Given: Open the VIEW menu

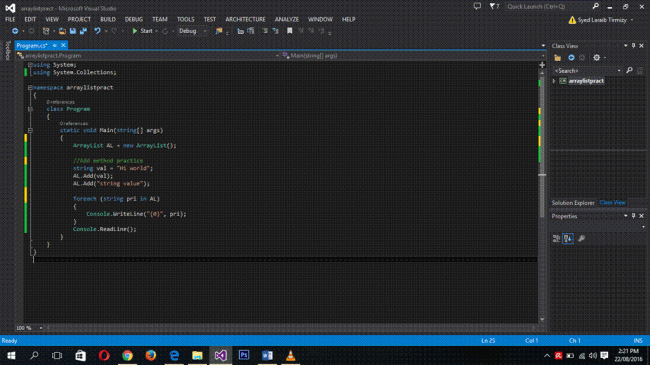Looking at the screenshot, I should tap(52, 19).
